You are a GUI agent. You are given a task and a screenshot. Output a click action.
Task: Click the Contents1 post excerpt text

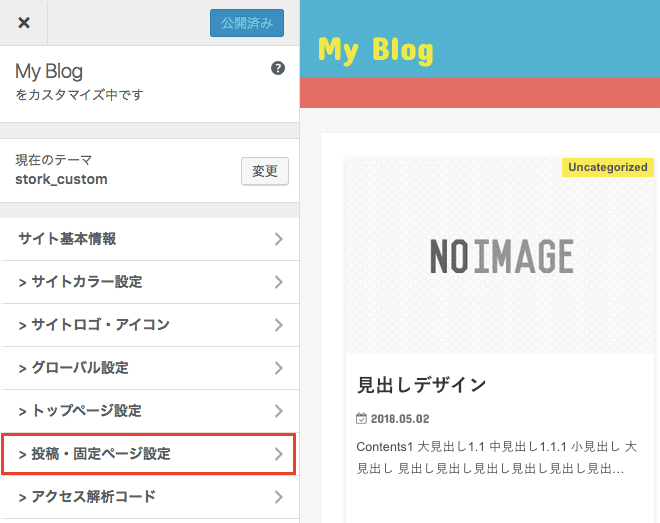497,457
